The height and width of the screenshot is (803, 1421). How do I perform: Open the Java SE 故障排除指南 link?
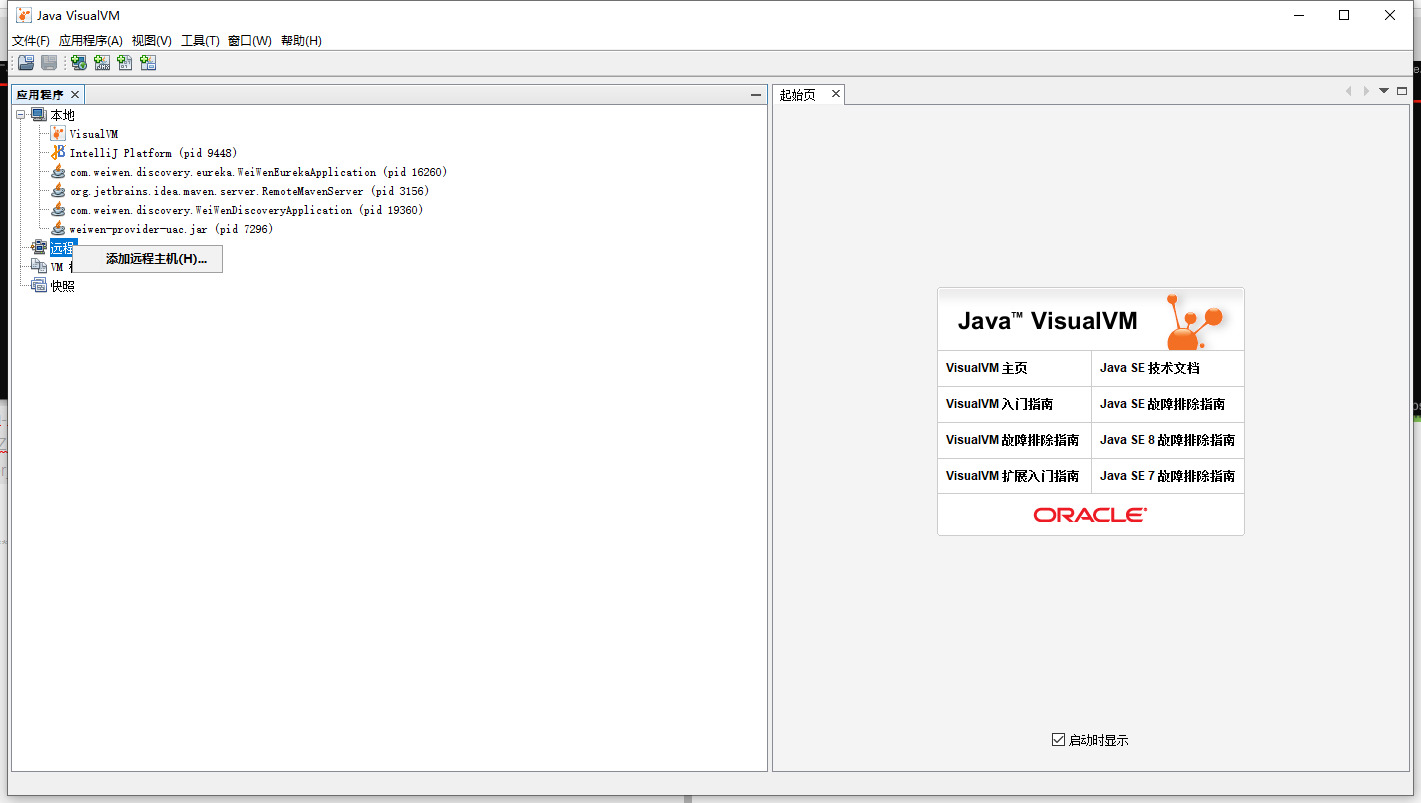point(1162,404)
